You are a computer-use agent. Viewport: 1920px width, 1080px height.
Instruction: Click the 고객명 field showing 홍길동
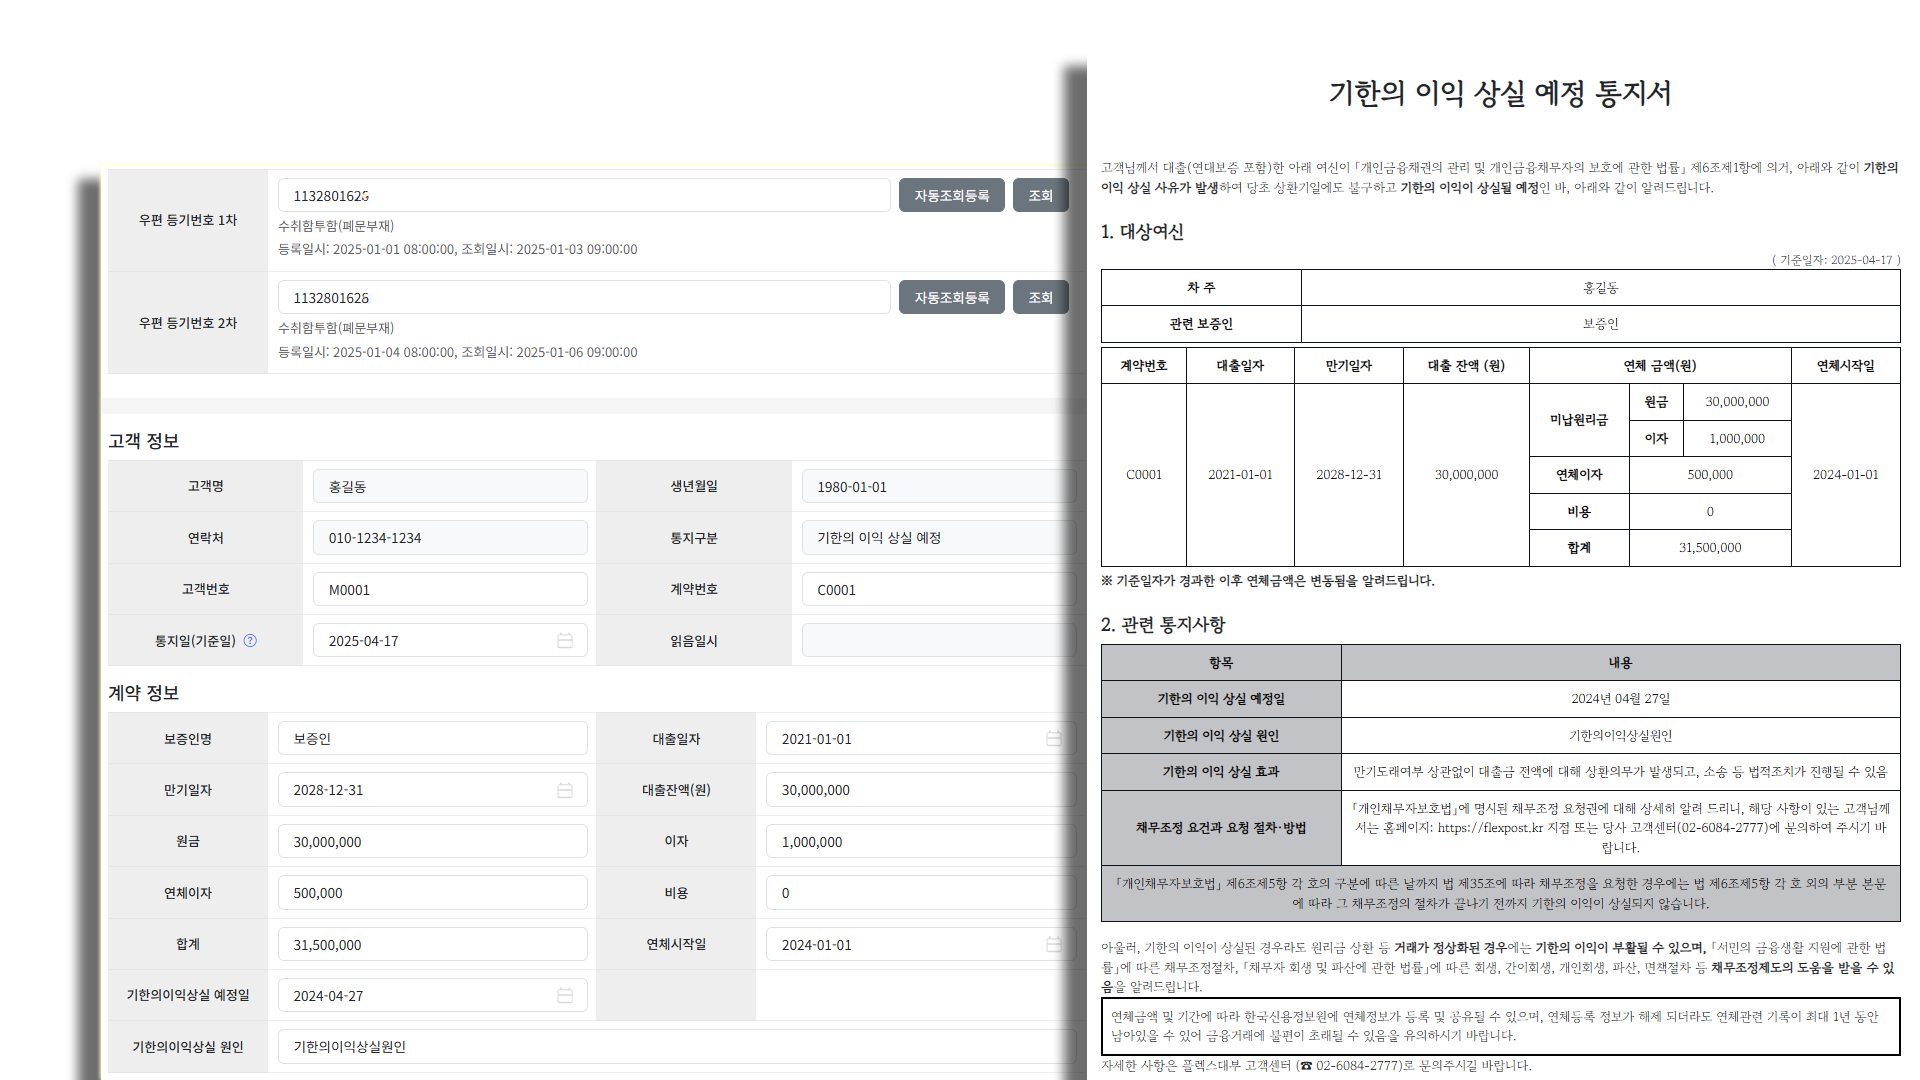(450, 487)
